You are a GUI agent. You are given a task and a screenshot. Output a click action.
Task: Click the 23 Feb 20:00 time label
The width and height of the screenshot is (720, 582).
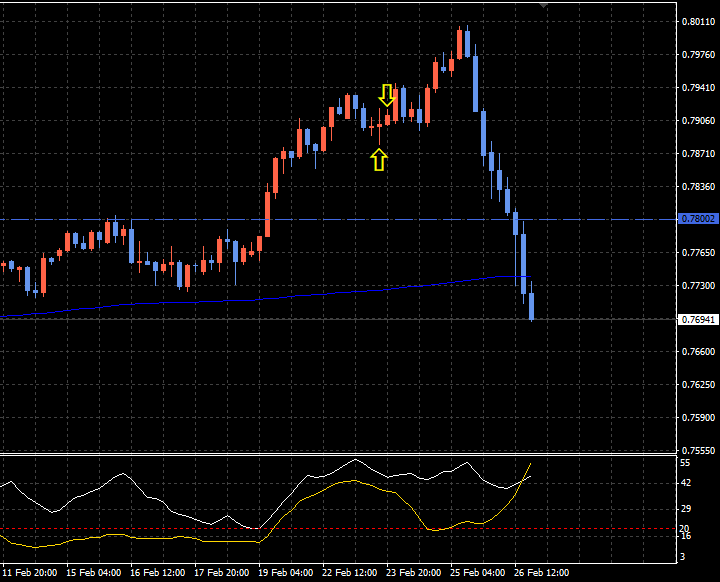click(x=413, y=573)
